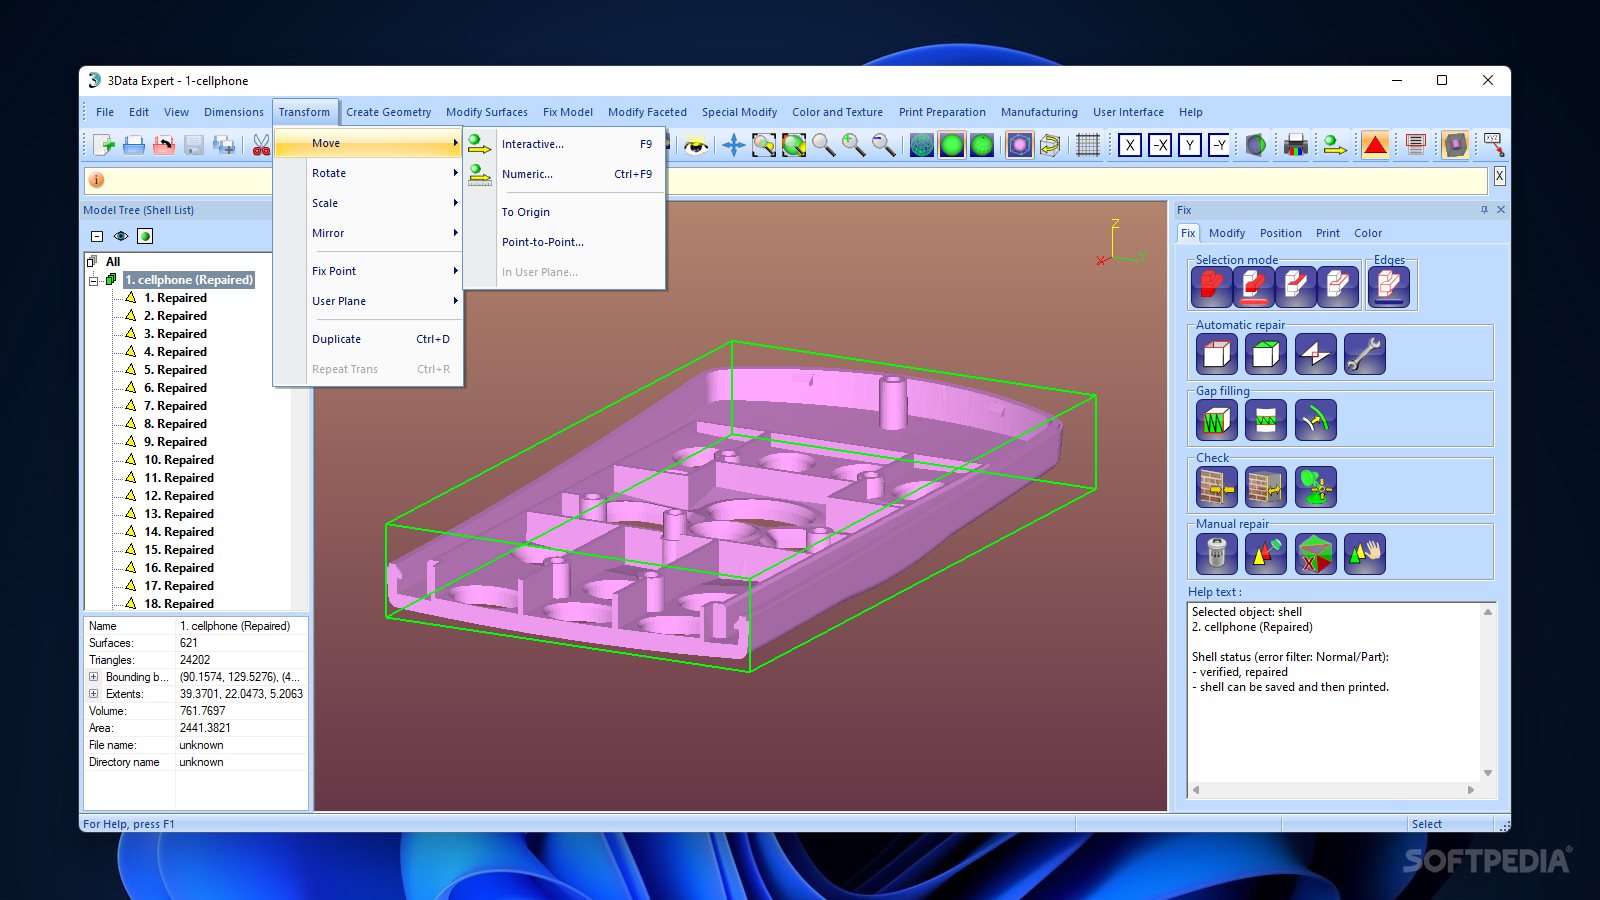Open the Fix Model menu

click(567, 112)
